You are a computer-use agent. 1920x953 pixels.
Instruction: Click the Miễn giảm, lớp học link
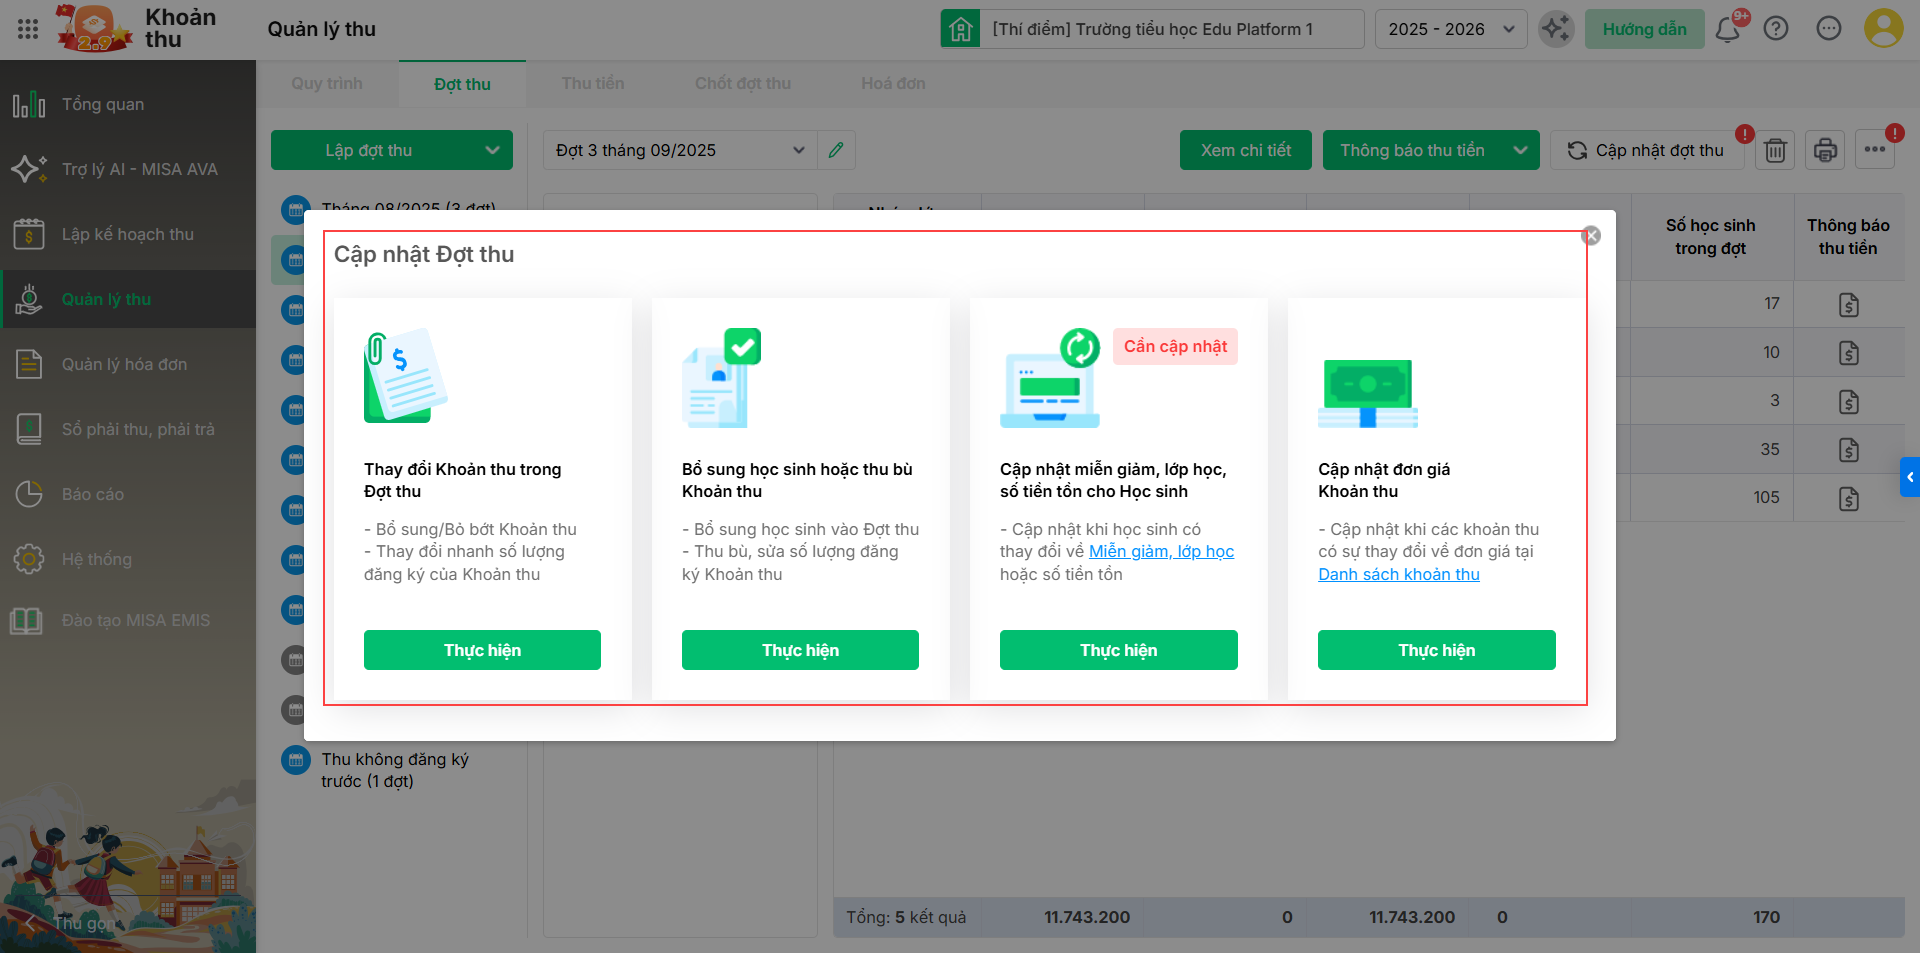point(1161,551)
